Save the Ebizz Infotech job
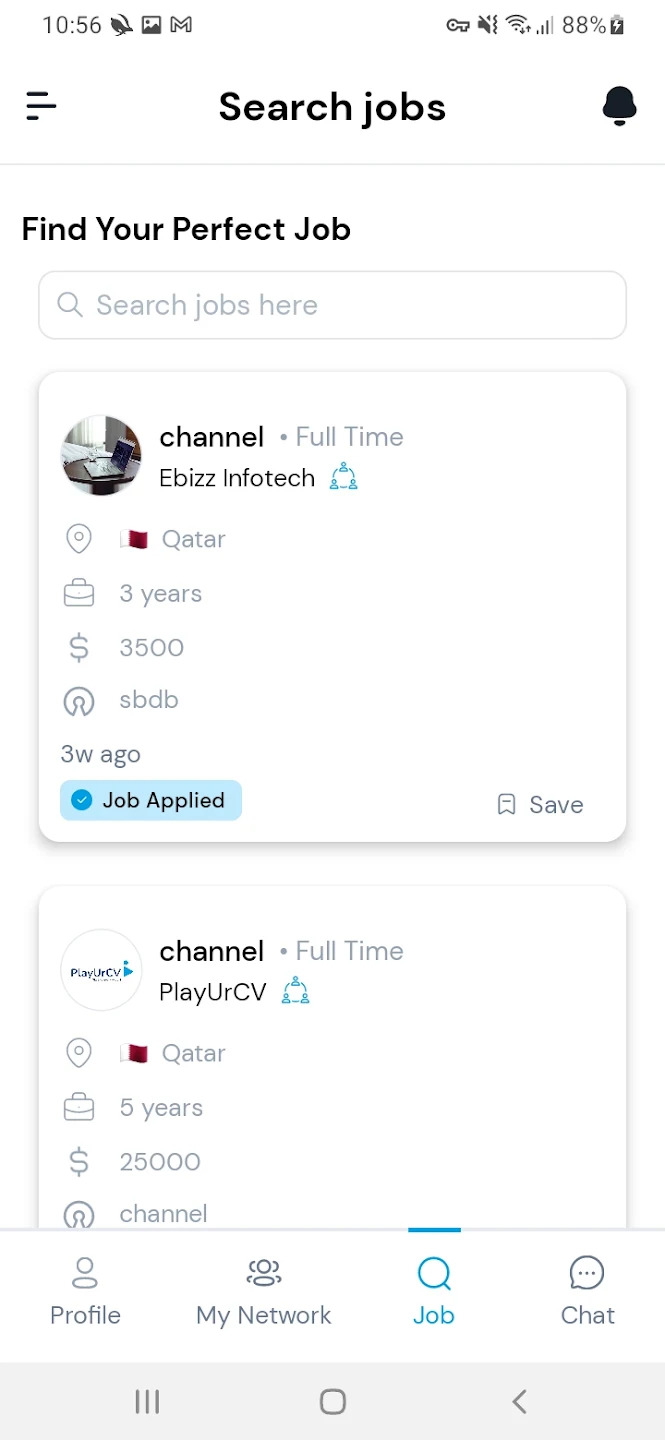Screen dimensions: 665x1440 (541, 805)
